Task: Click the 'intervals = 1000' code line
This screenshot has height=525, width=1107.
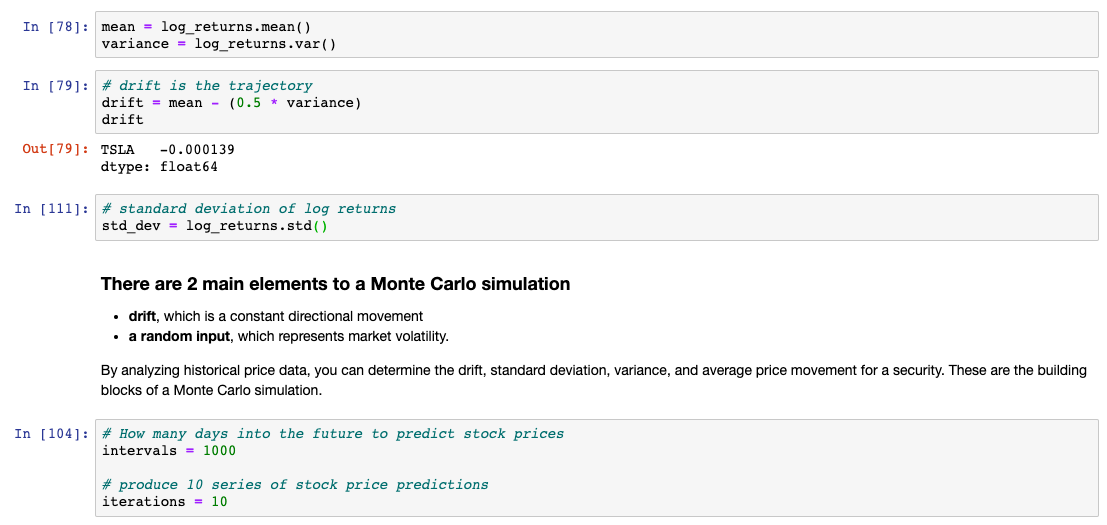Action: click(168, 451)
